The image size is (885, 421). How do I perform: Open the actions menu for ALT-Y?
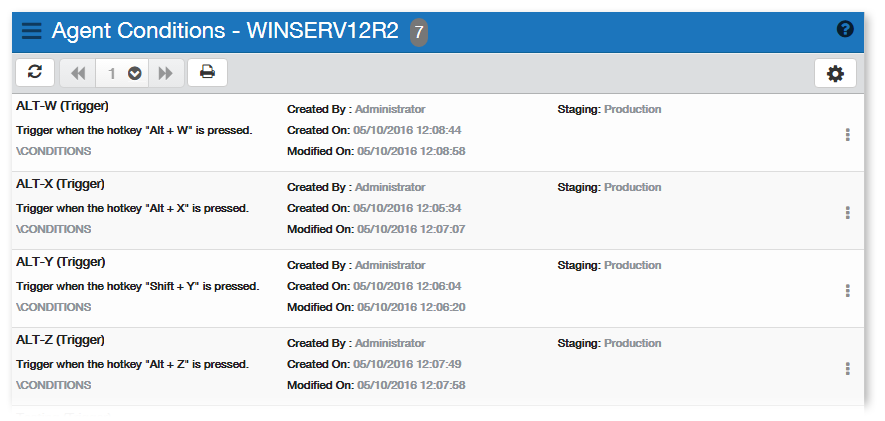847,290
